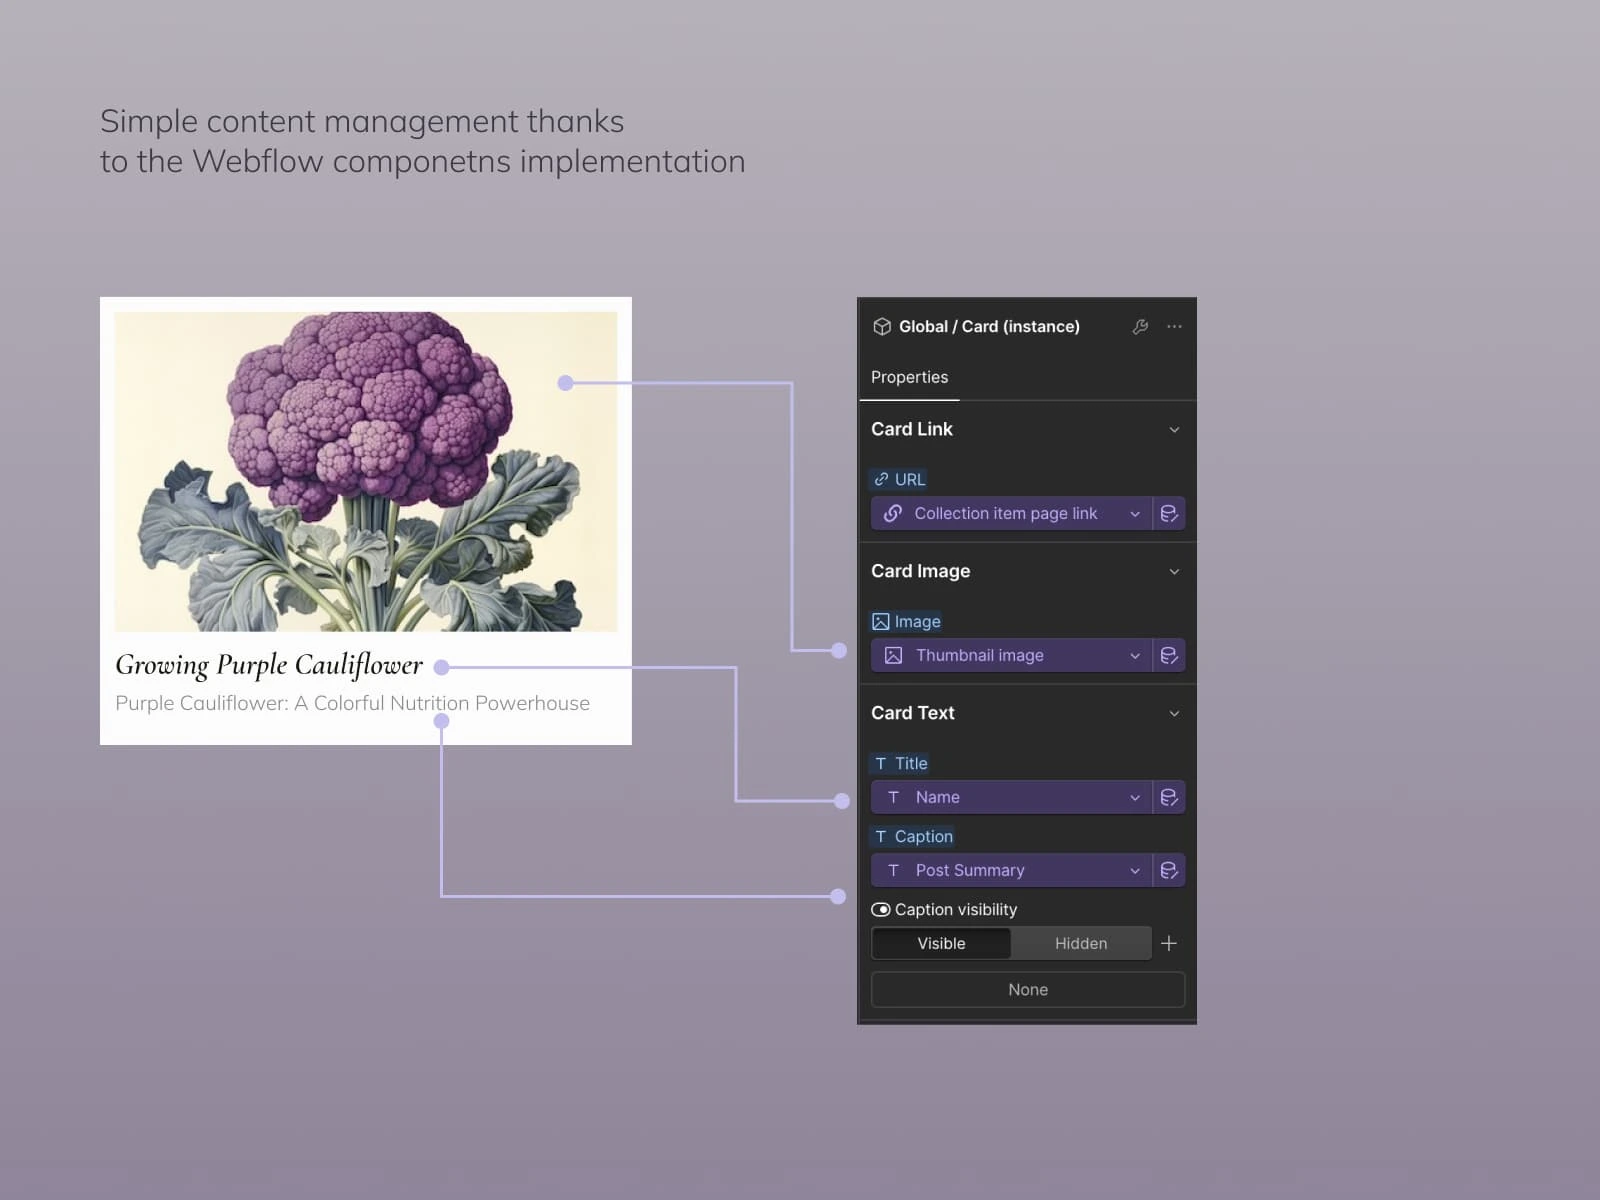Click the purple cauliflower card thumbnail
The image size is (1600, 1200).
[366, 470]
